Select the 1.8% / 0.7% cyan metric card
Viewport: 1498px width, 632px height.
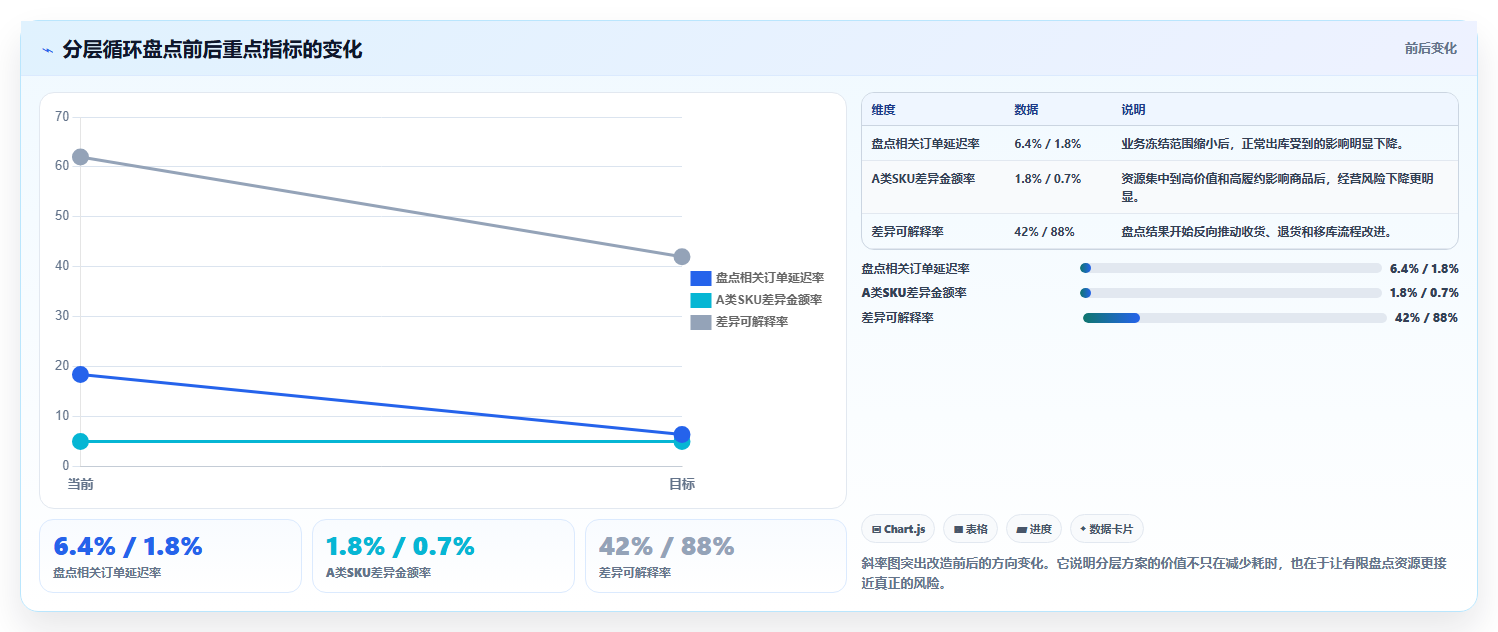point(443,556)
